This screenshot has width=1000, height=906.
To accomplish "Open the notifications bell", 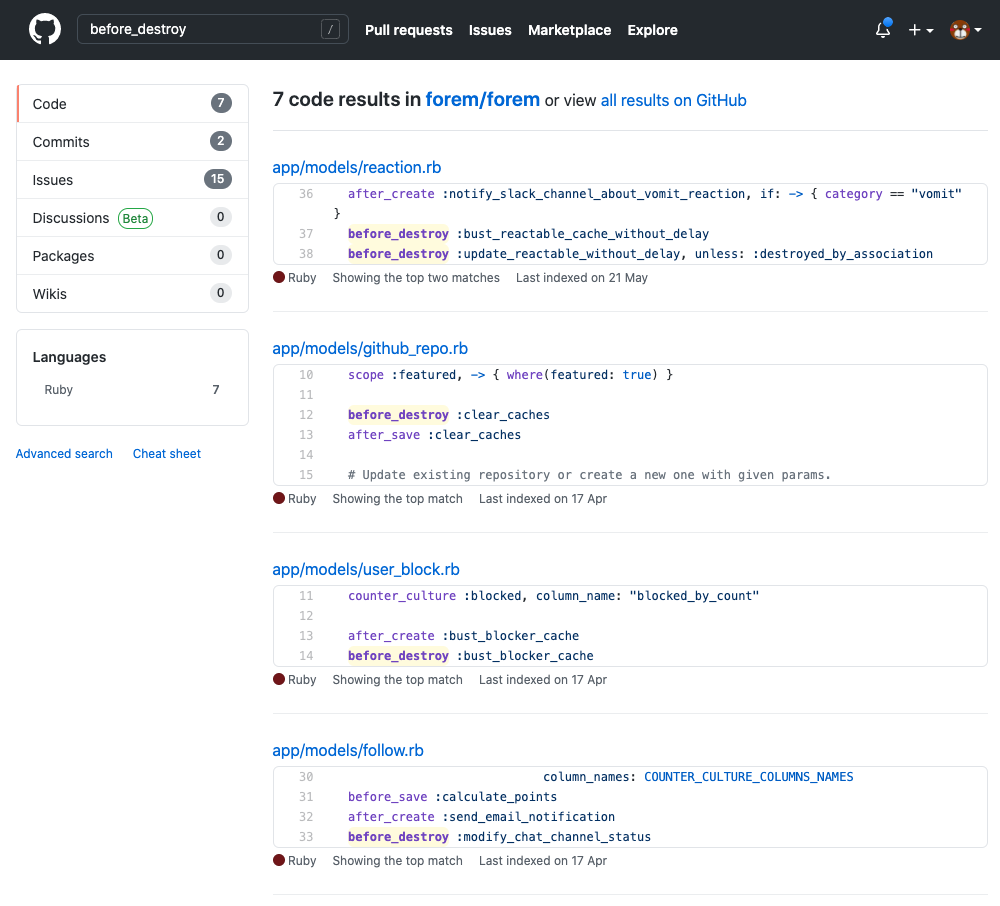I will coord(883,29).
